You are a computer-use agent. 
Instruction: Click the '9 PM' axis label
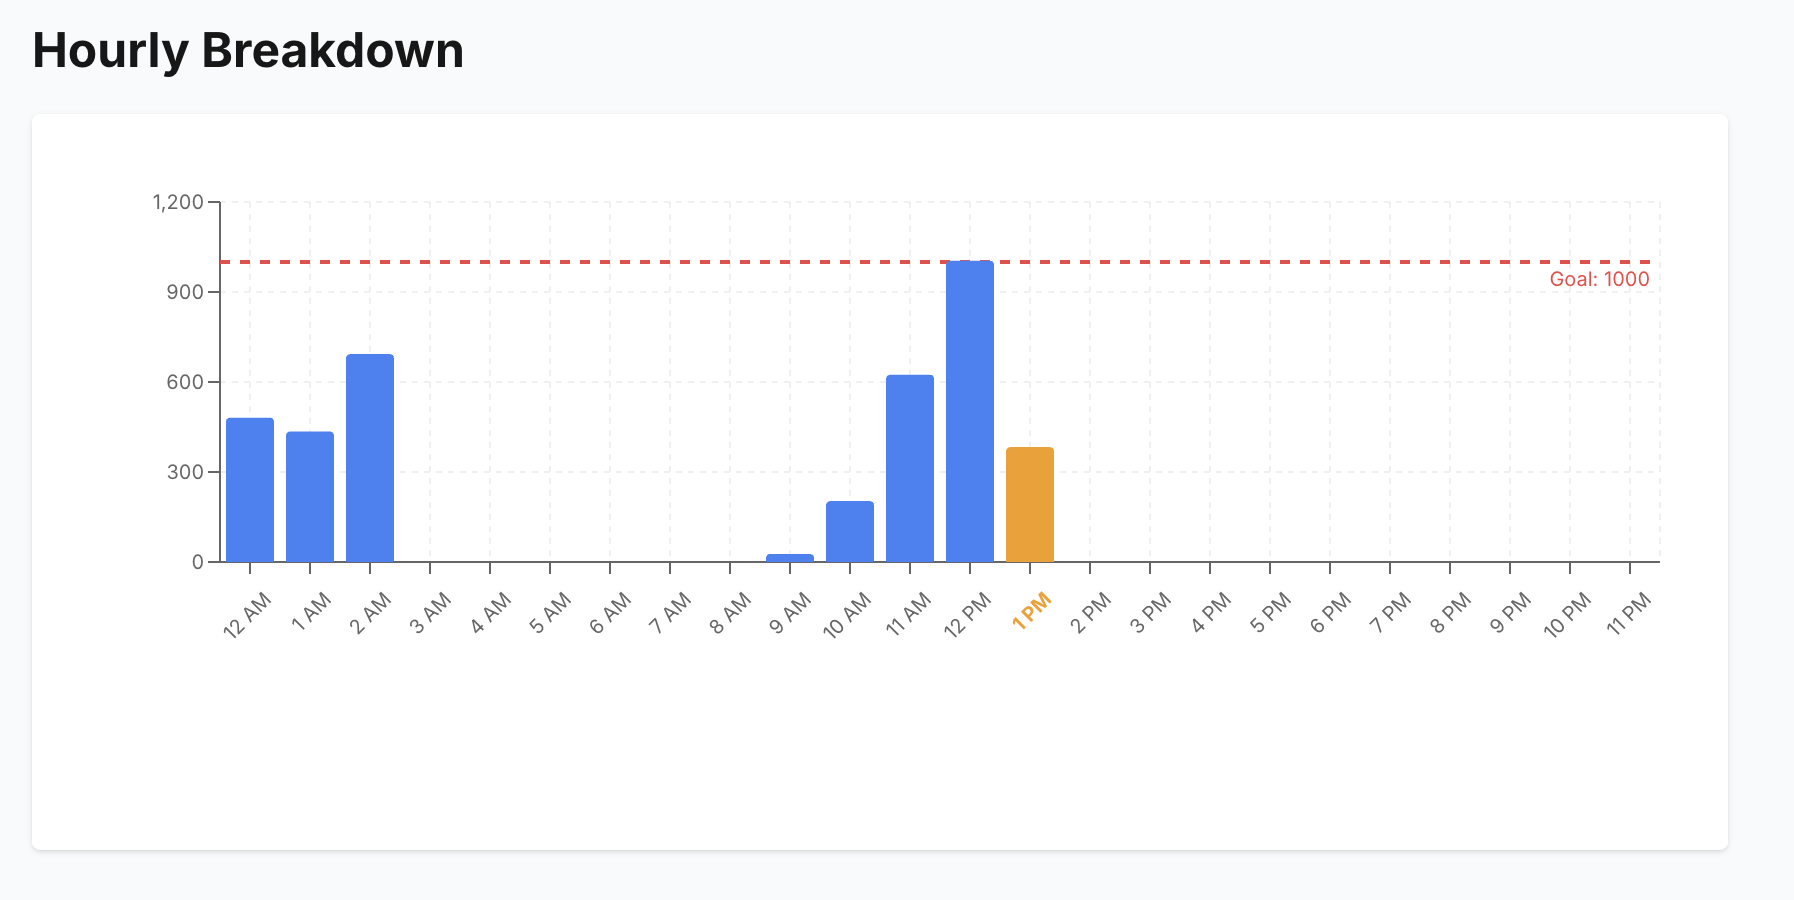coord(1511,612)
